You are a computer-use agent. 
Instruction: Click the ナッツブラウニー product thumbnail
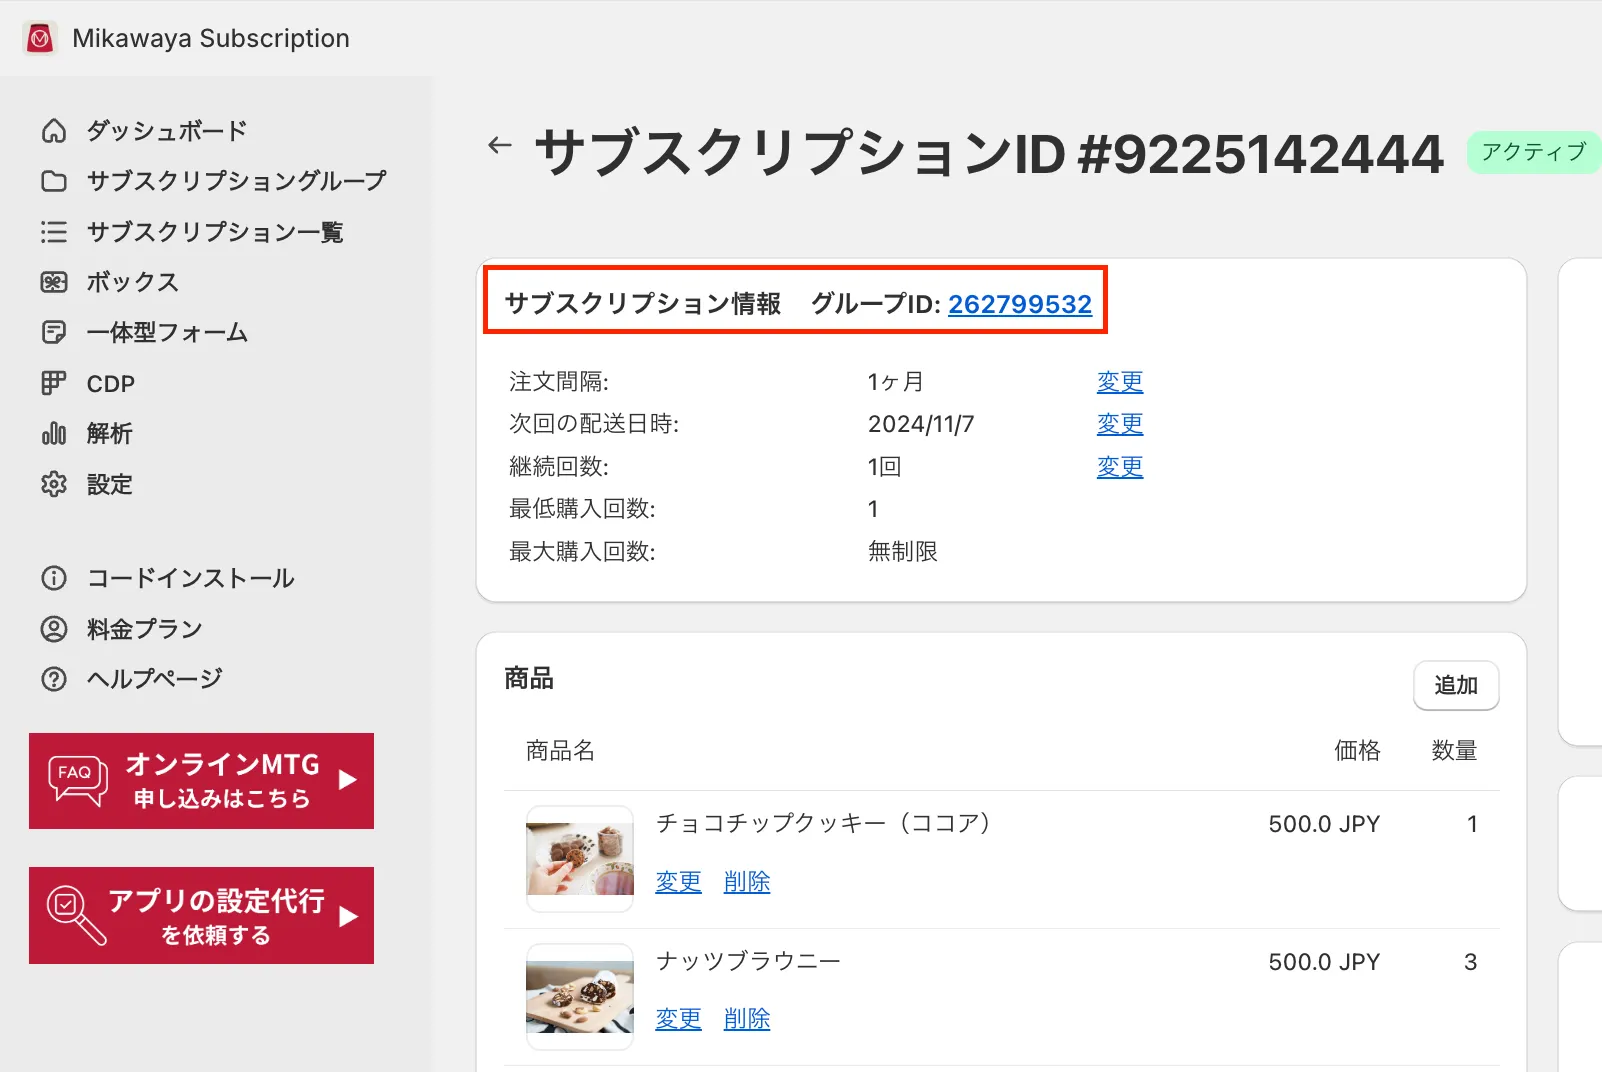click(580, 996)
